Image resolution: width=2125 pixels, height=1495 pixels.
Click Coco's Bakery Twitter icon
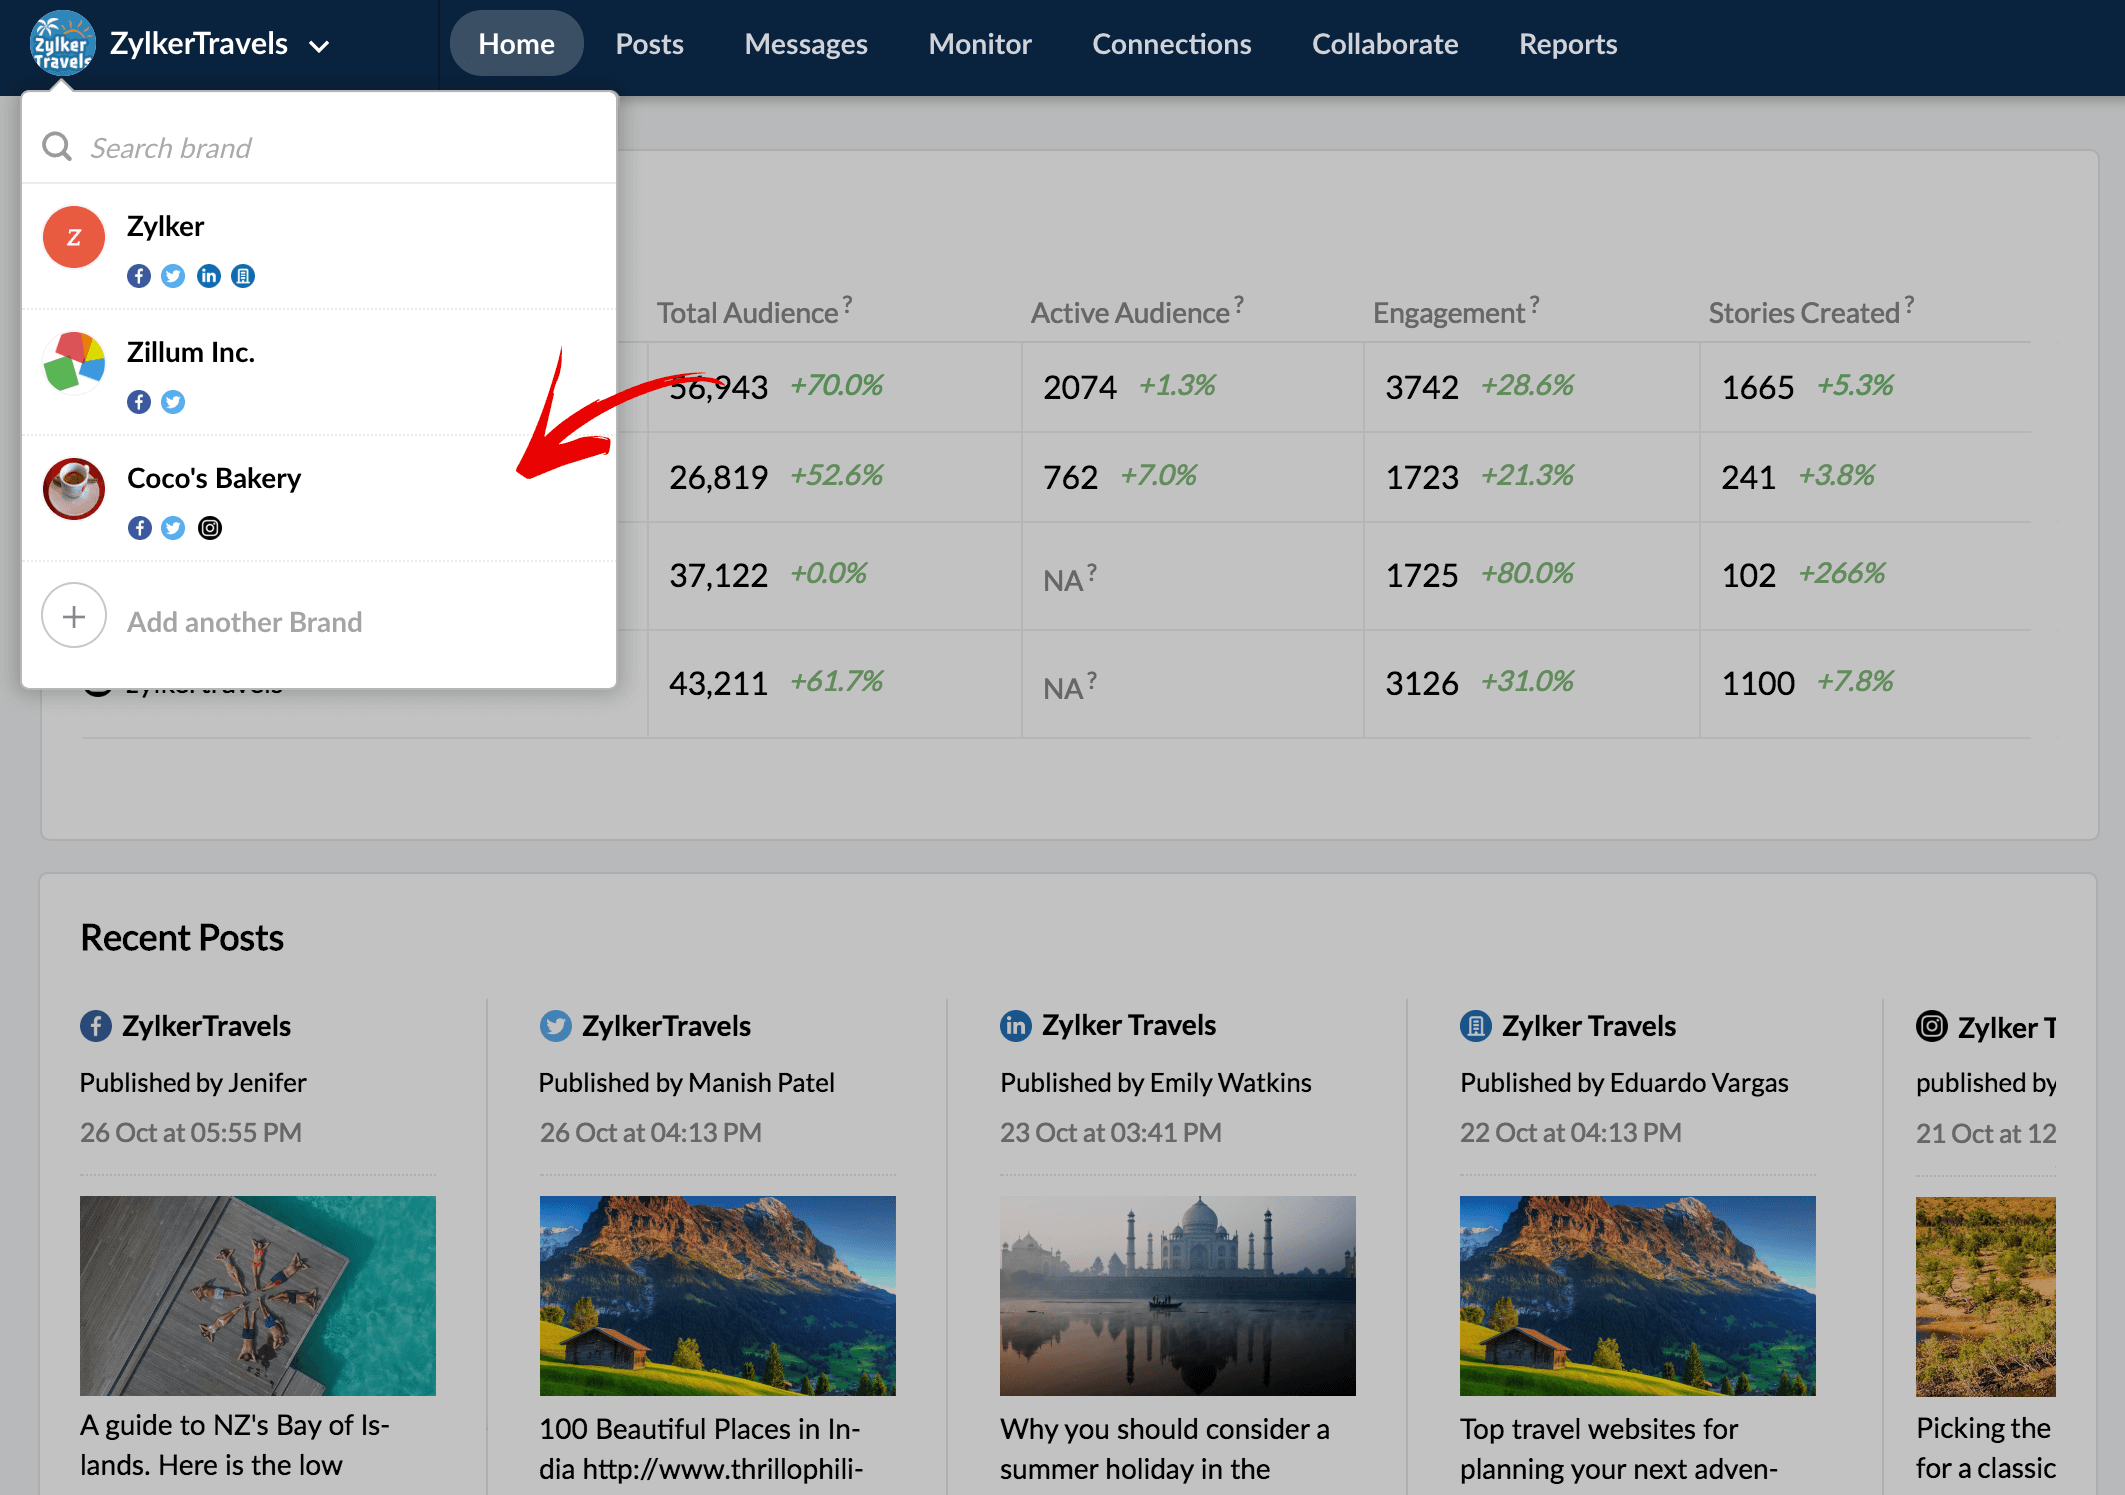[x=173, y=528]
